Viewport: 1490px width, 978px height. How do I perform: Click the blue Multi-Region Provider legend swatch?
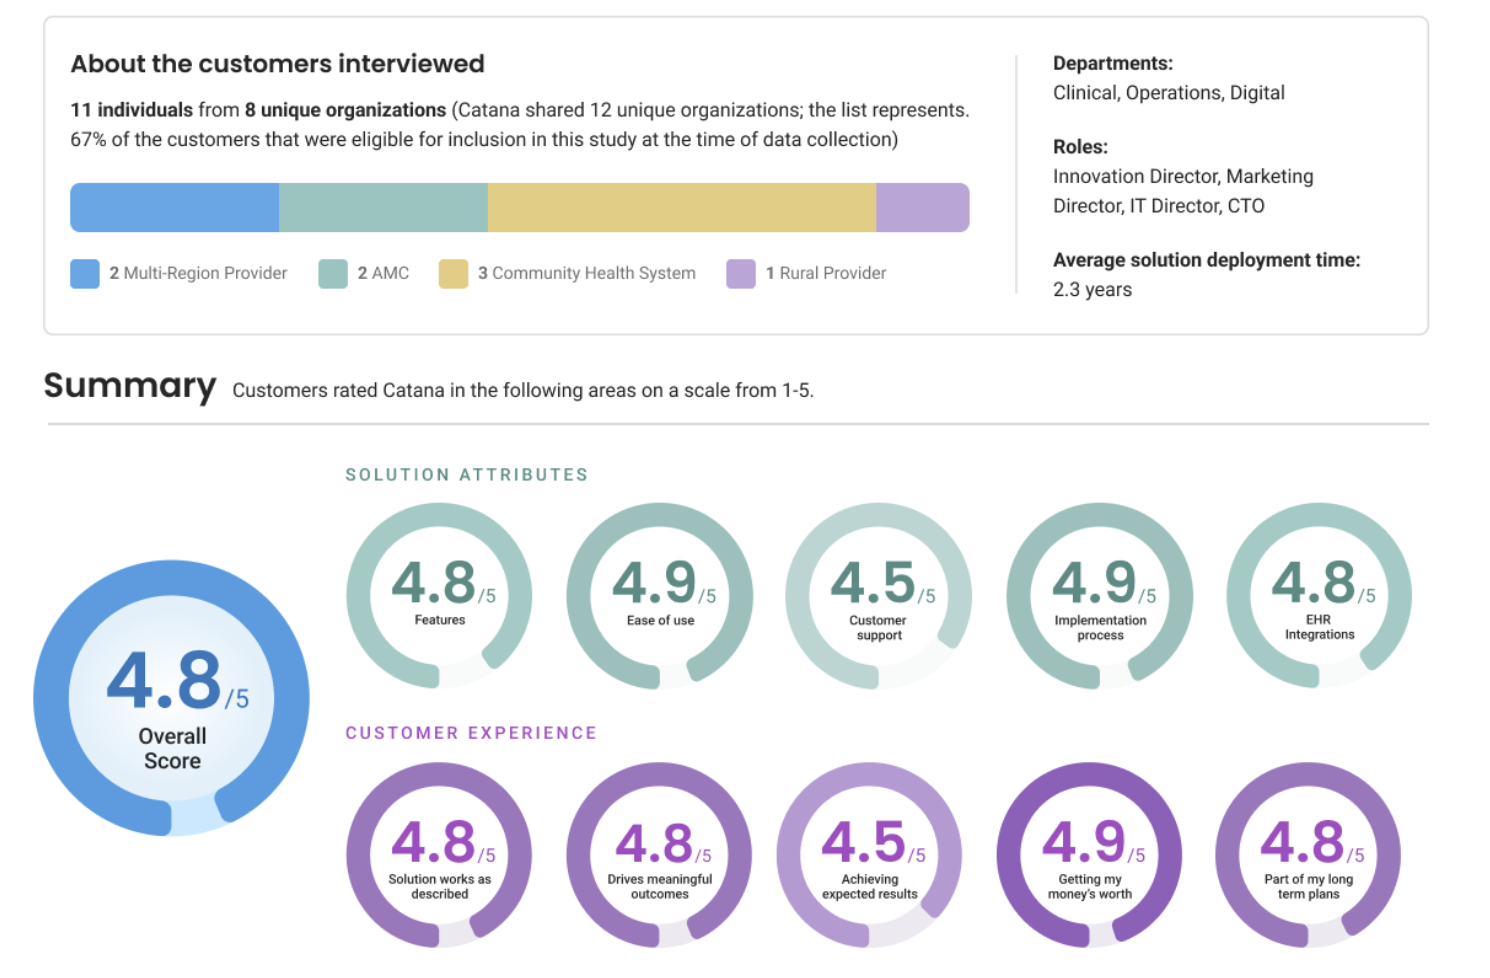85,273
